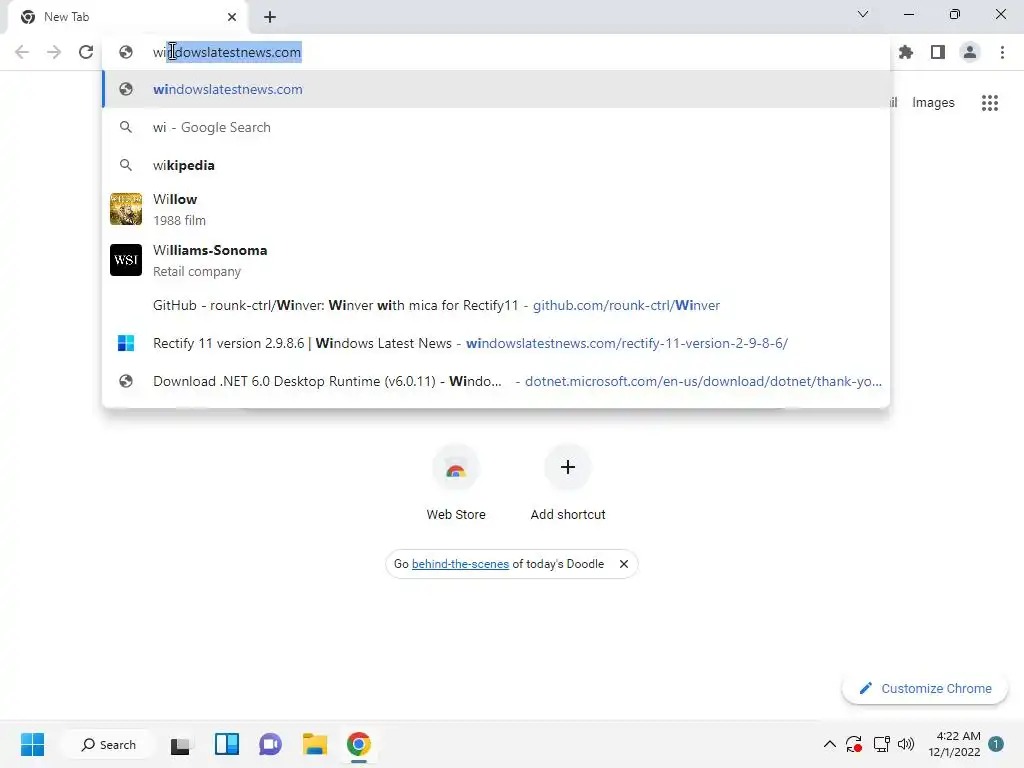This screenshot has width=1024, height=768.
Task: Click the Reload page icon
Action: [86, 52]
